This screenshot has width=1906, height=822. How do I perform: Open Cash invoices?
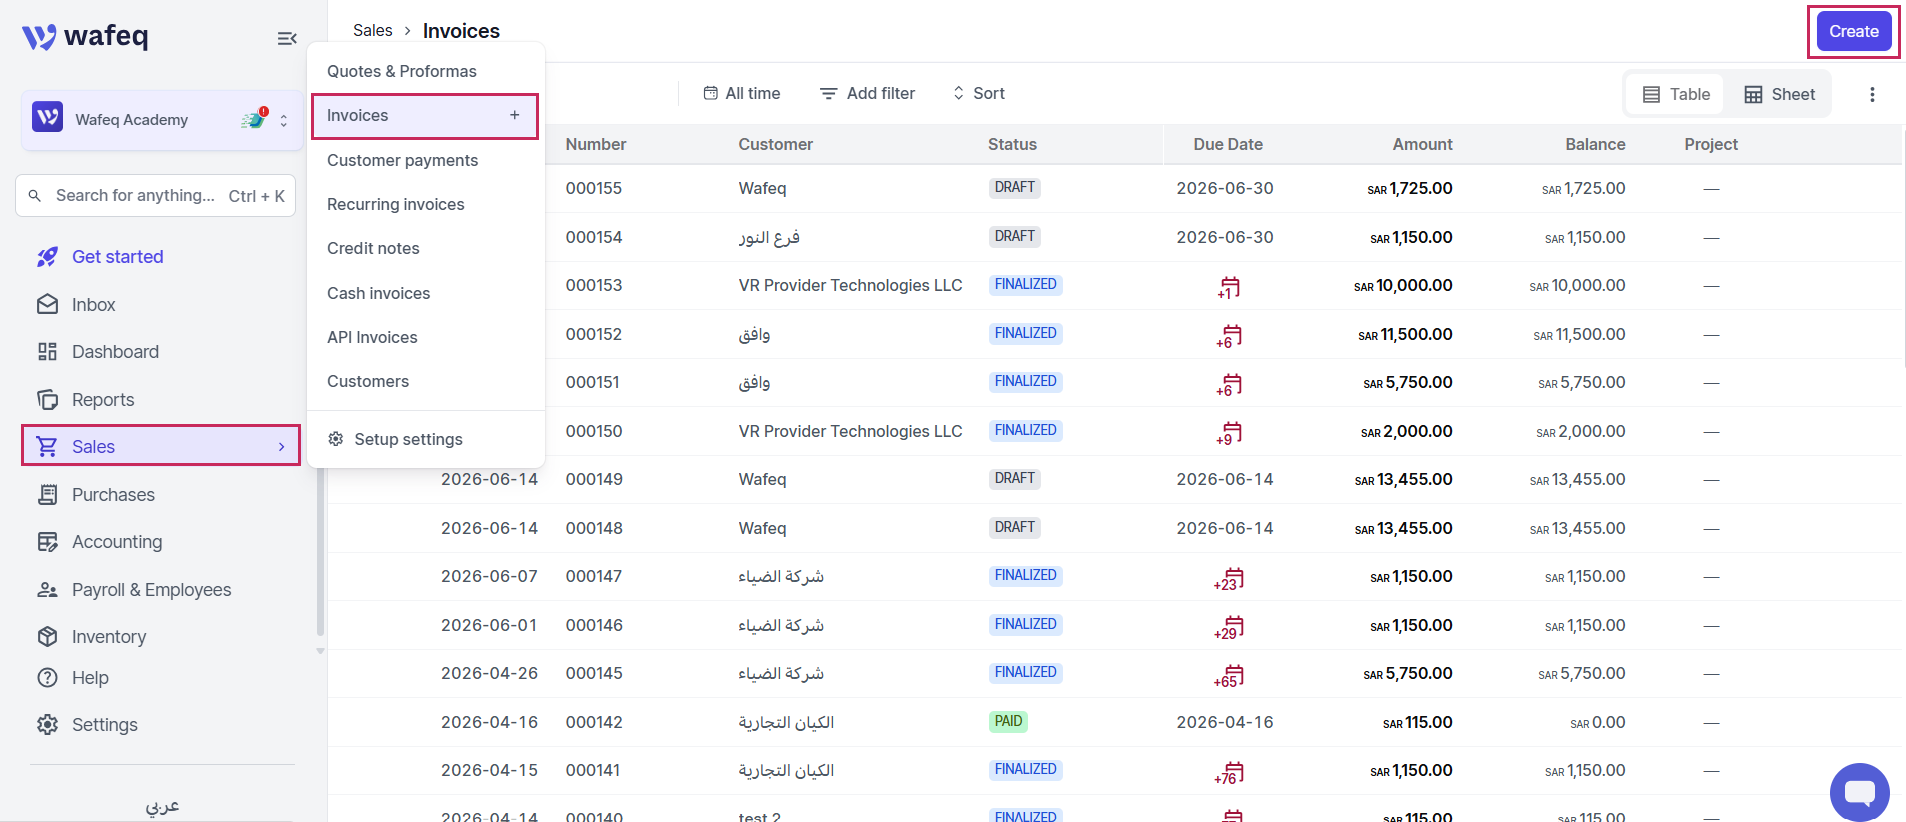[x=378, y=293]
